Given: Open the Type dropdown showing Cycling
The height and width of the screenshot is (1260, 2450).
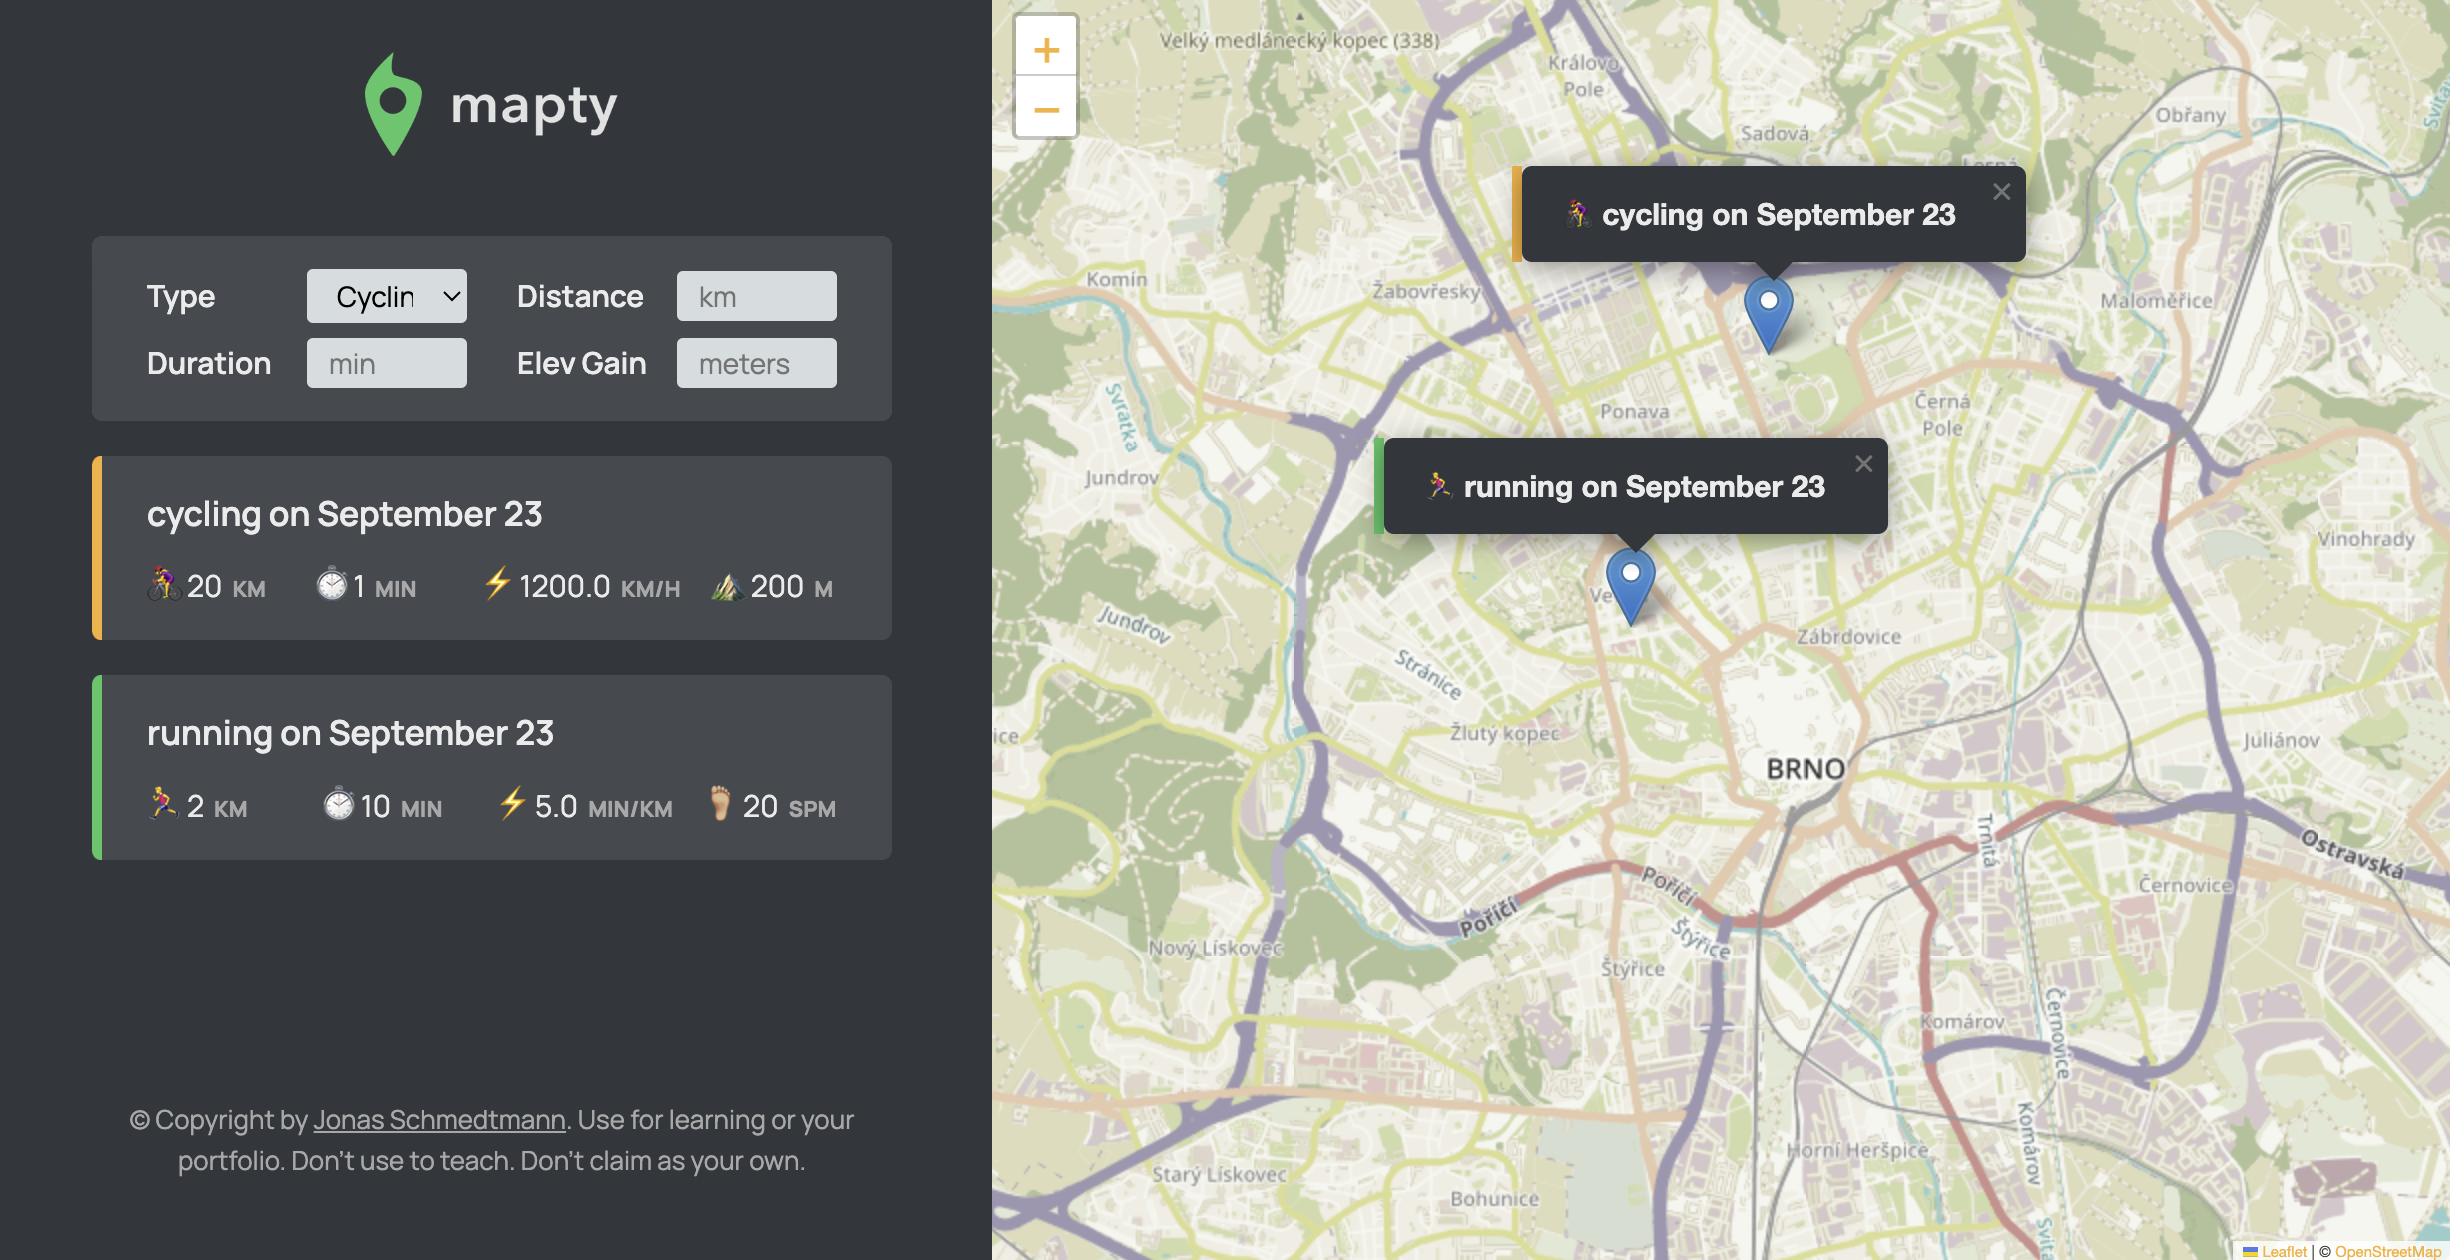Looking at the screenshot, I should pos(386,296).
